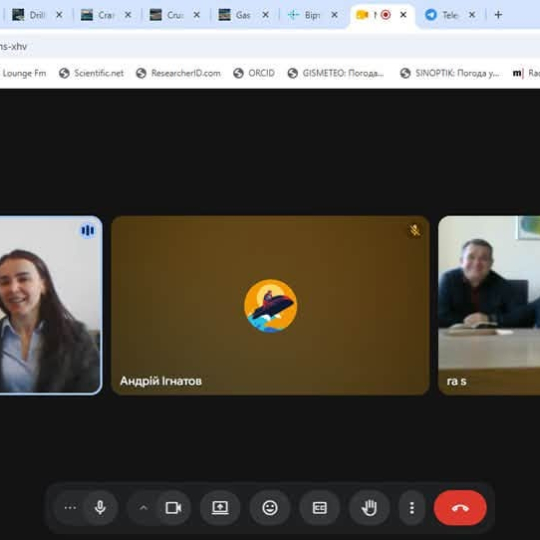Toggle the camera on or off
The height and width of the screenshot is (540, 540).
(x=173, y=508)
